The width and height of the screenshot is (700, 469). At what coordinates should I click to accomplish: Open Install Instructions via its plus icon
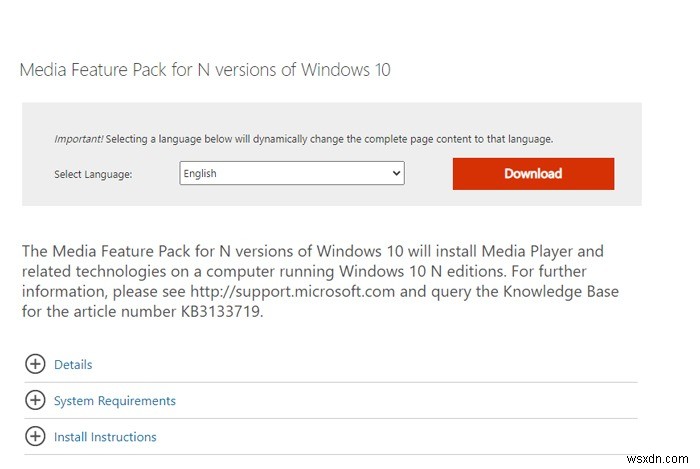click(35, 437)
